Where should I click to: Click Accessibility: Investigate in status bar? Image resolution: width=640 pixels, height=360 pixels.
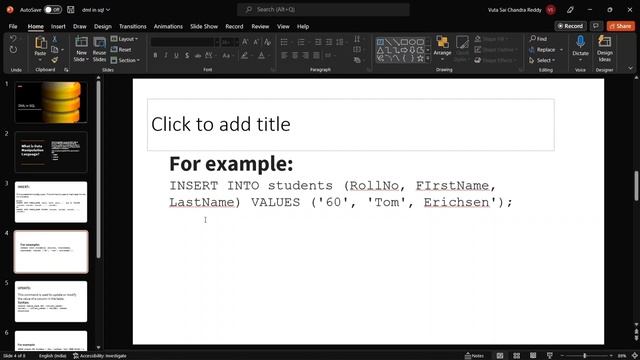[x=100, y=356]
